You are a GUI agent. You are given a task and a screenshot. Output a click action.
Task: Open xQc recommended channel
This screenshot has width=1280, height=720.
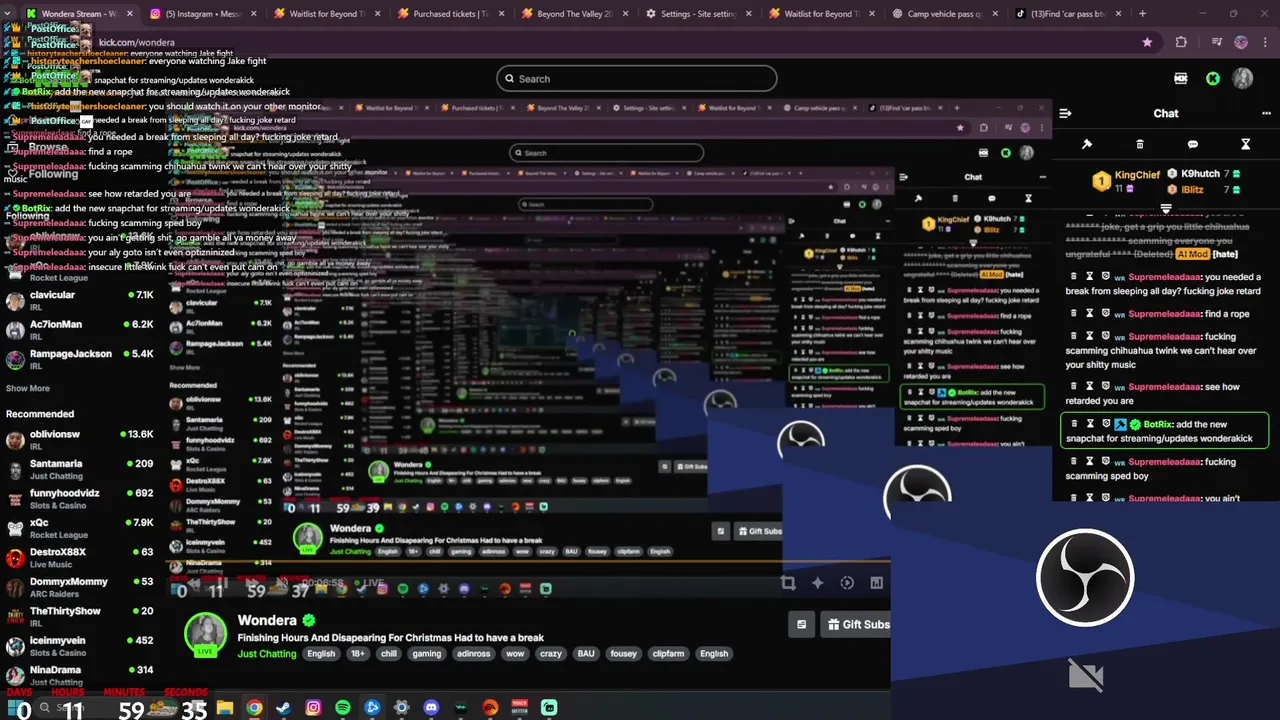pyautogui.click(x=80, y=528)
